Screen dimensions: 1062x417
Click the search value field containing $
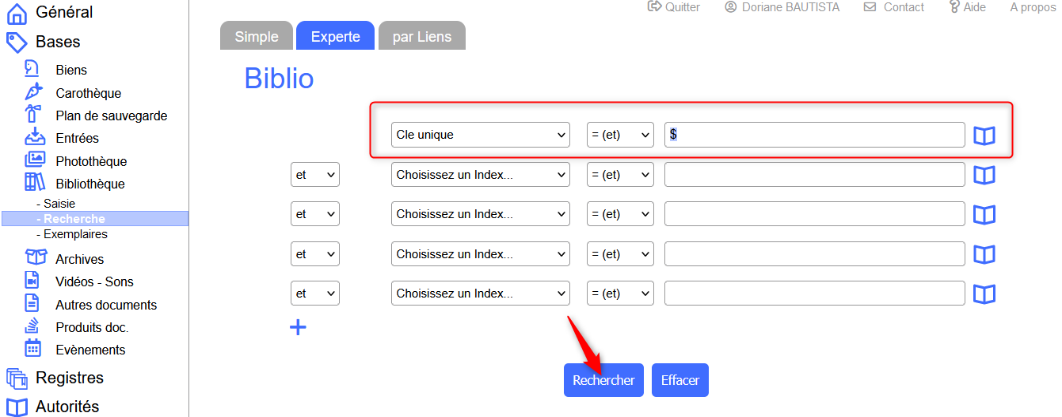click(814, 134)
